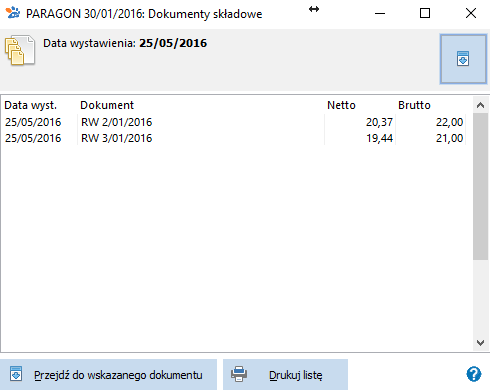
Task: Select the row RW 3/01/2016
Action: coord(235,138)
